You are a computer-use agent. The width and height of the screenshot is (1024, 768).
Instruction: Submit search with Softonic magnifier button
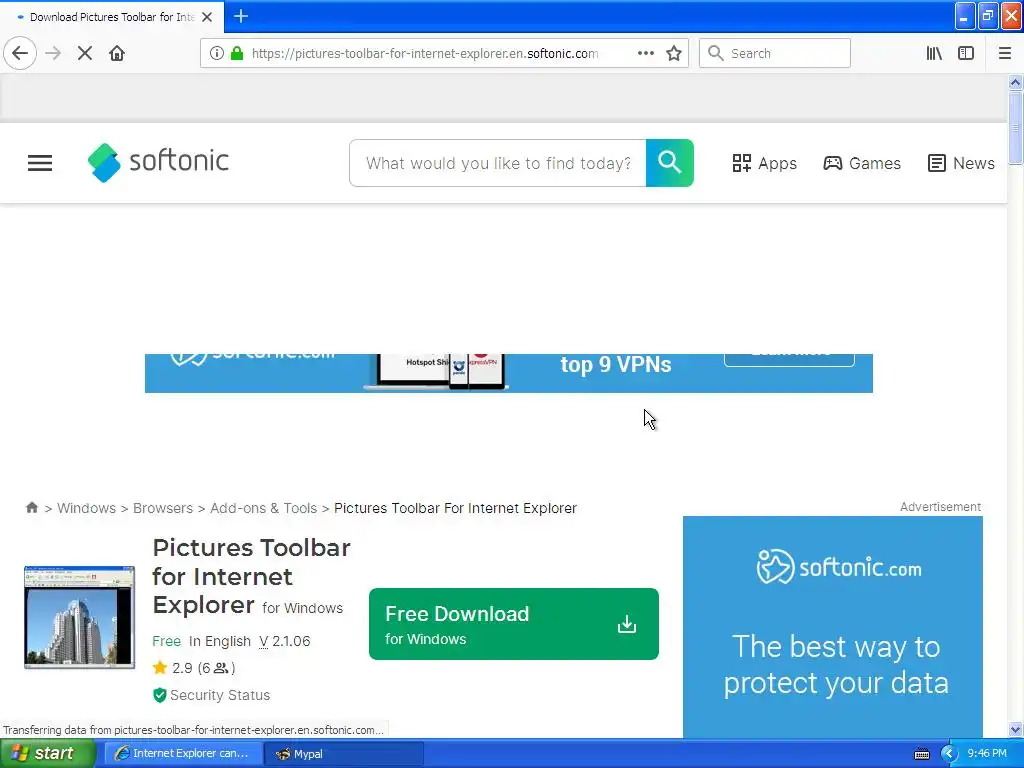click(x=669, y=163)
